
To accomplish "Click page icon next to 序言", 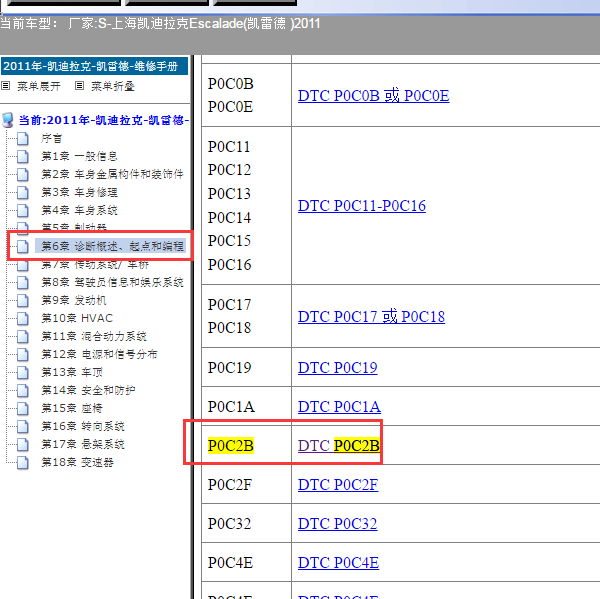I will pyautogui.click(x=23, y=139).
